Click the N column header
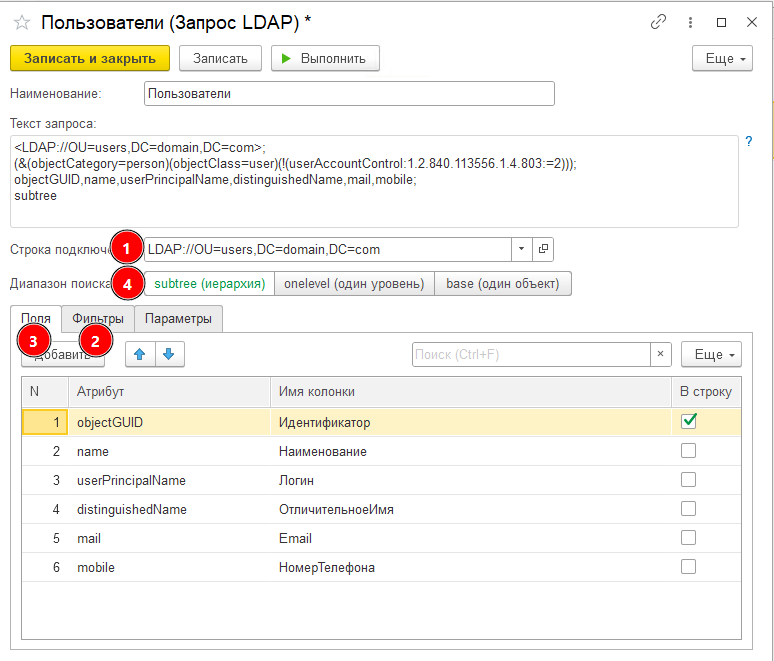 coord(45,392)
